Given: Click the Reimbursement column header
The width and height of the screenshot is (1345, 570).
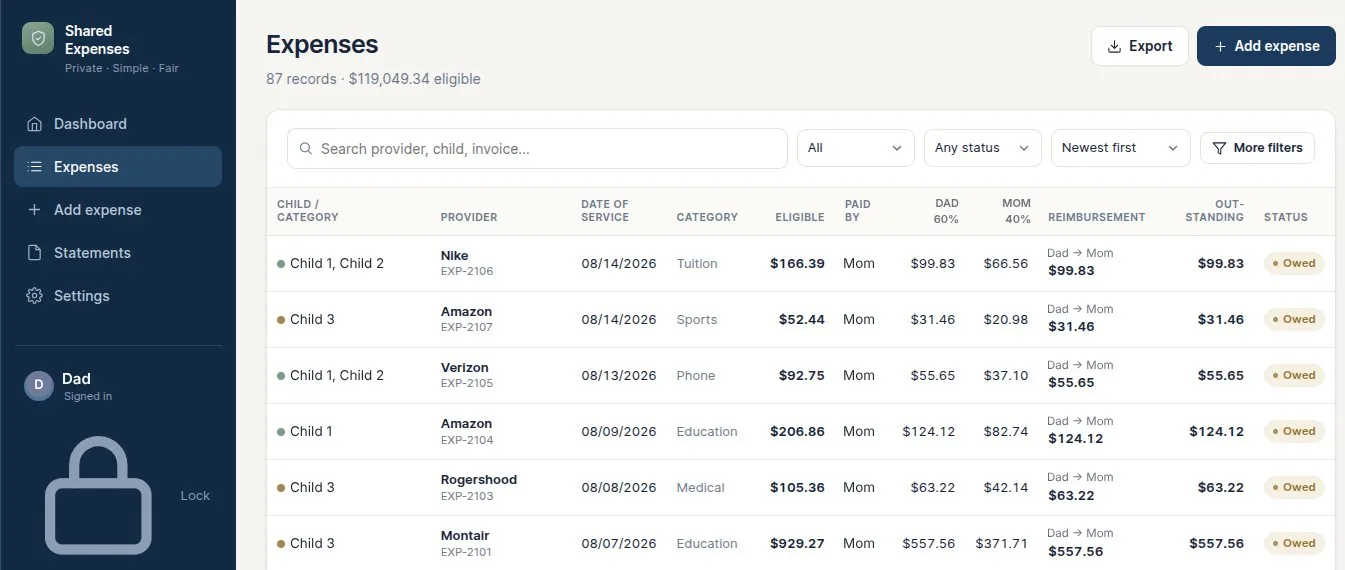Looking at the screenshot, I should pos(1097,217).
